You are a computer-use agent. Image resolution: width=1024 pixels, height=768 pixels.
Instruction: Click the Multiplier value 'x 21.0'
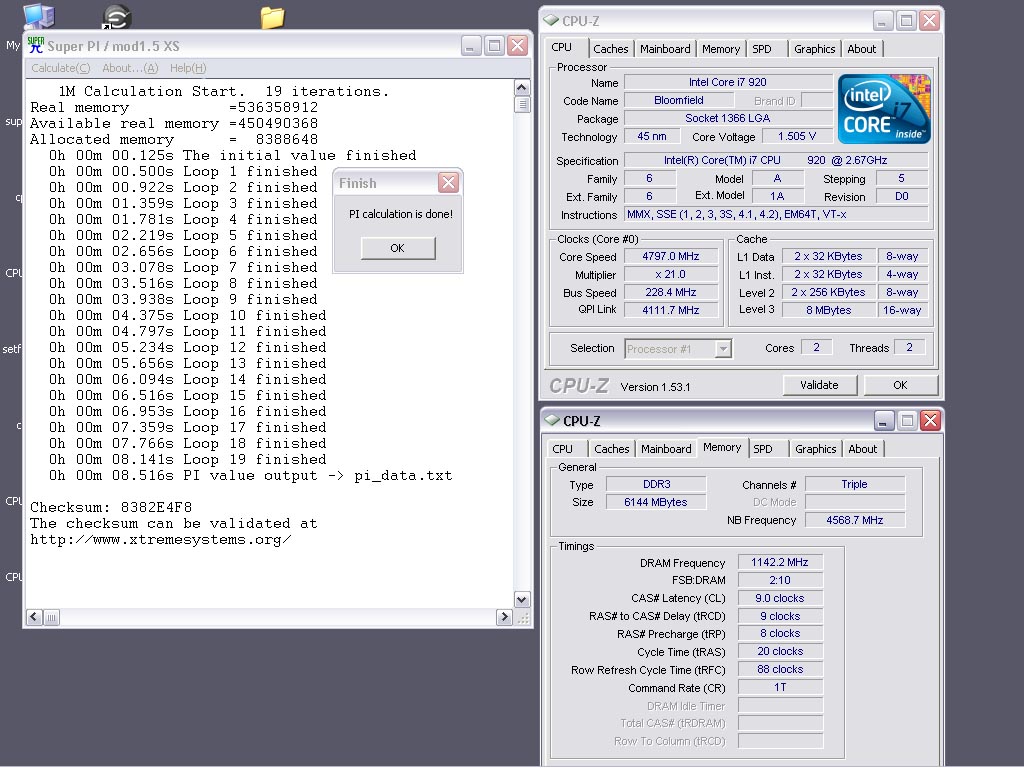671,275
